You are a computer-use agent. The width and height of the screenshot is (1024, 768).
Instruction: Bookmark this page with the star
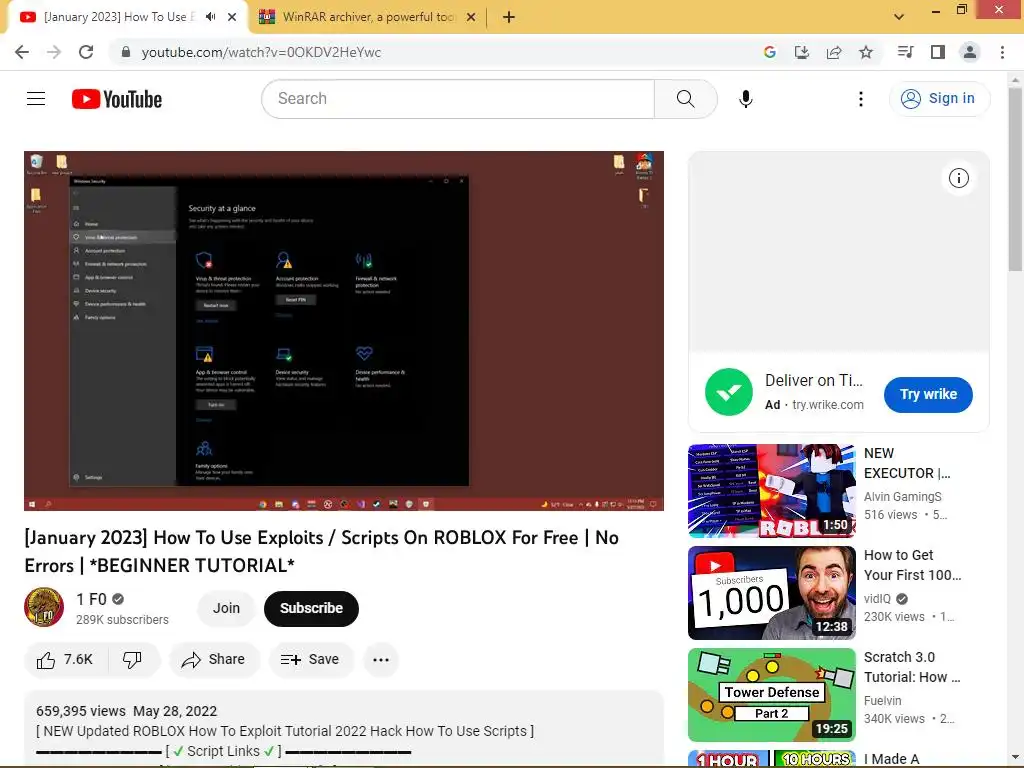(866, 52)
